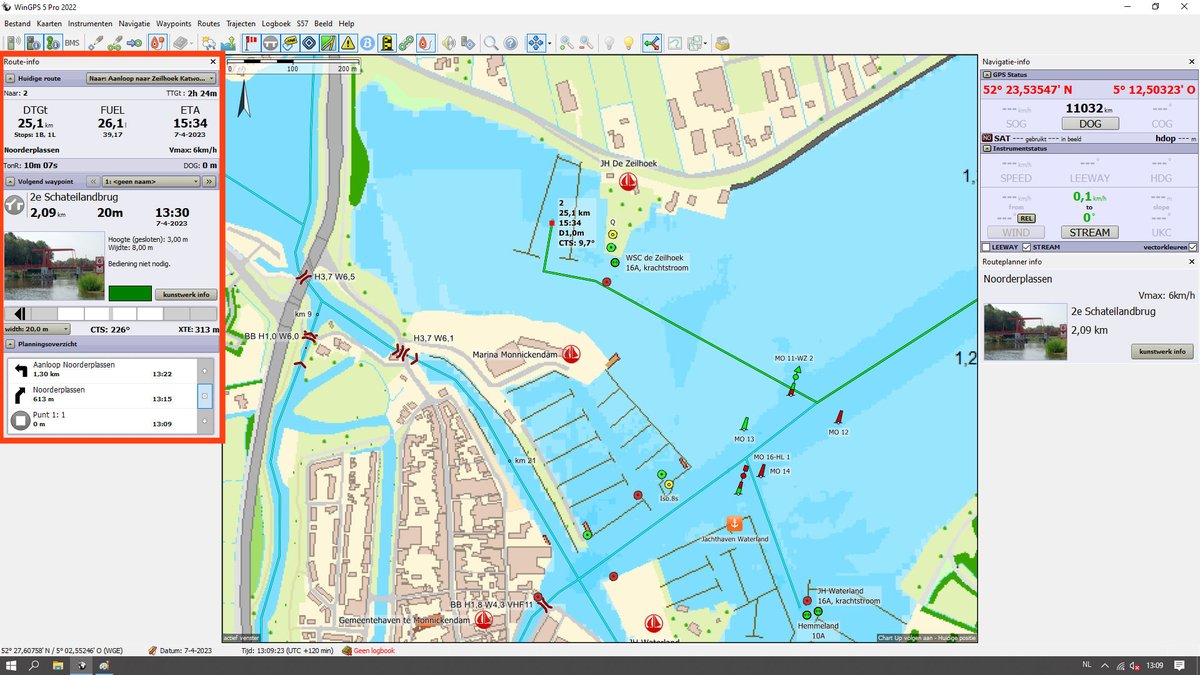1200x675 pixels.
Task: Collapse the Planningsoverzicht section
Action: tap(10, 343)
